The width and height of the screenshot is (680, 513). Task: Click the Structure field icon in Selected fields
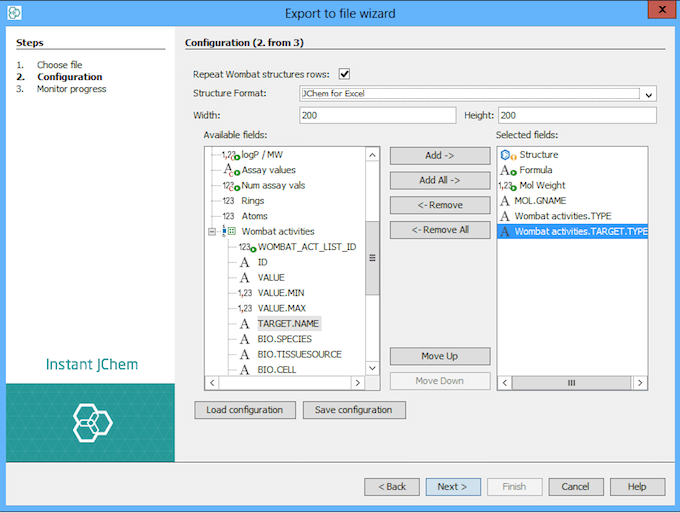tap(507, 155)
